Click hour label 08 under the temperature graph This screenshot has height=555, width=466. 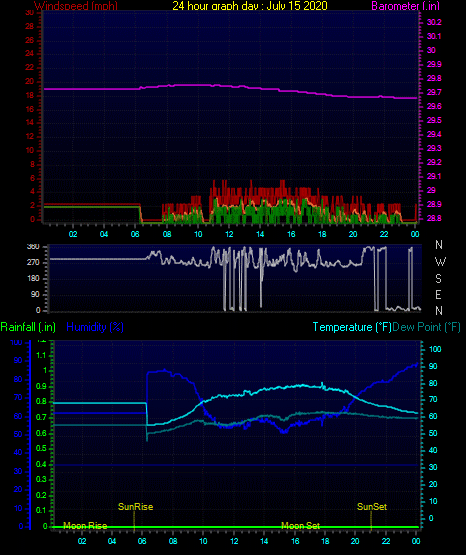click(173, 541)
